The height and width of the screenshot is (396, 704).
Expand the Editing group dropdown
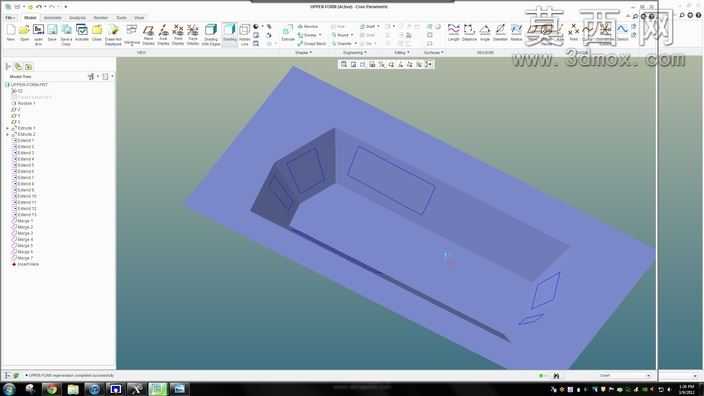click(x=401, y=53)
